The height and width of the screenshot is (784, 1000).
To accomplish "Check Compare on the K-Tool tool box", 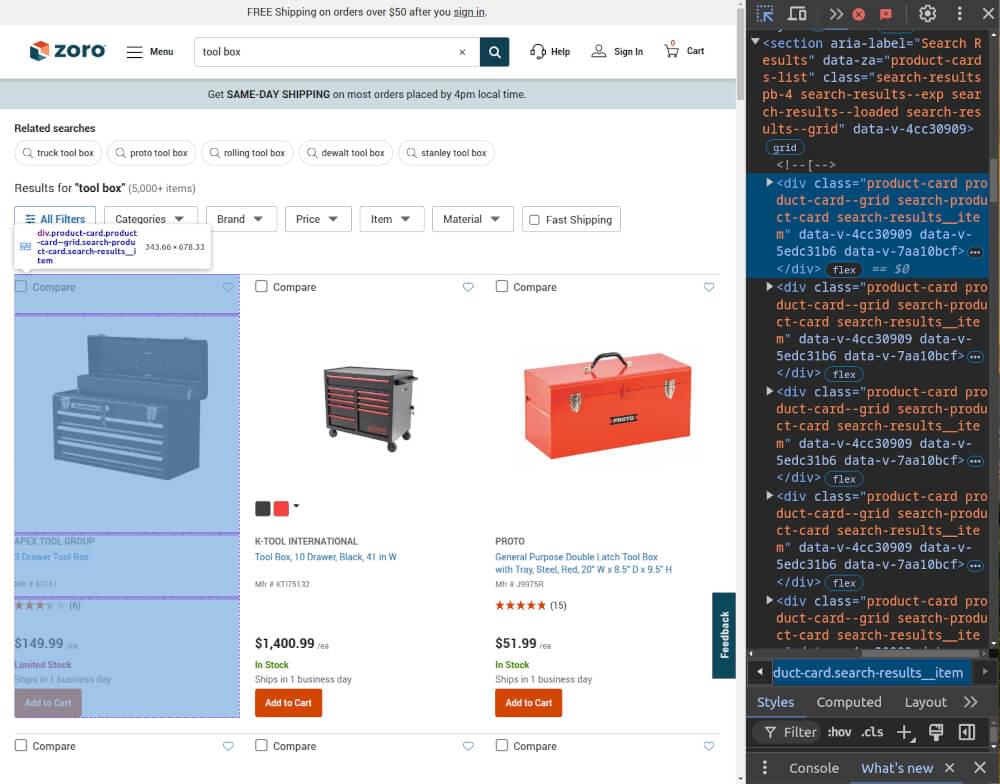I will coord(261,287).
